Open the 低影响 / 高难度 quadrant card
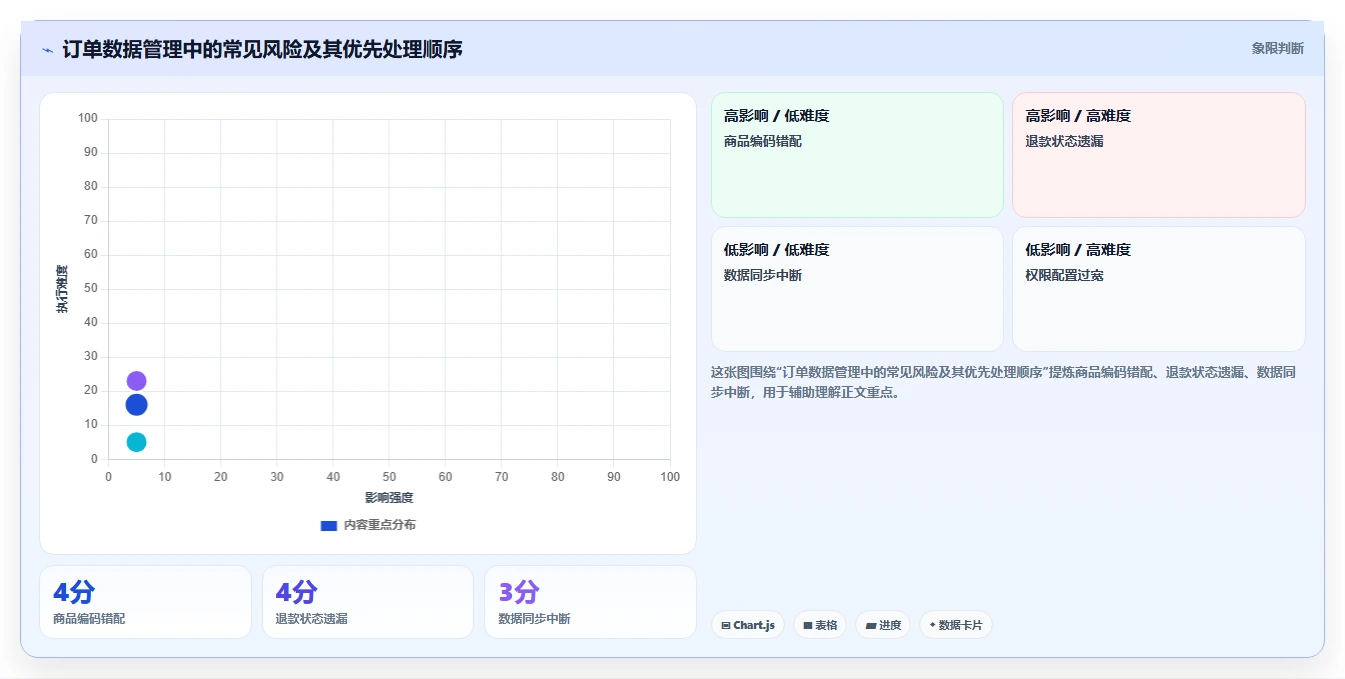Viewport: 1345px width, 679px height. pos(1158,289)
